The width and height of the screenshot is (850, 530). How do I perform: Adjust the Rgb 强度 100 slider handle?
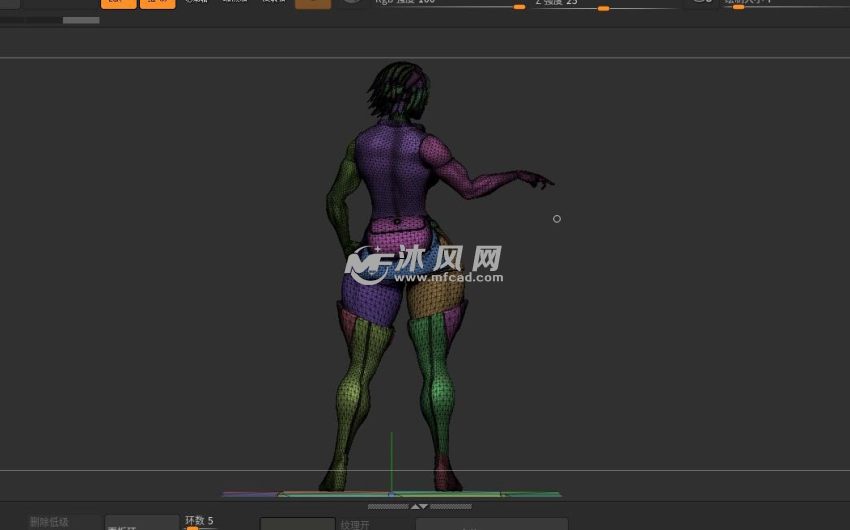(x=519, y=7)
